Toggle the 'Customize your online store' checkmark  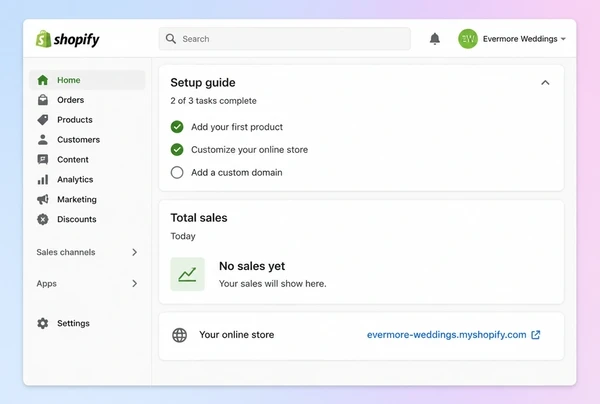click(x=177, y=150)
